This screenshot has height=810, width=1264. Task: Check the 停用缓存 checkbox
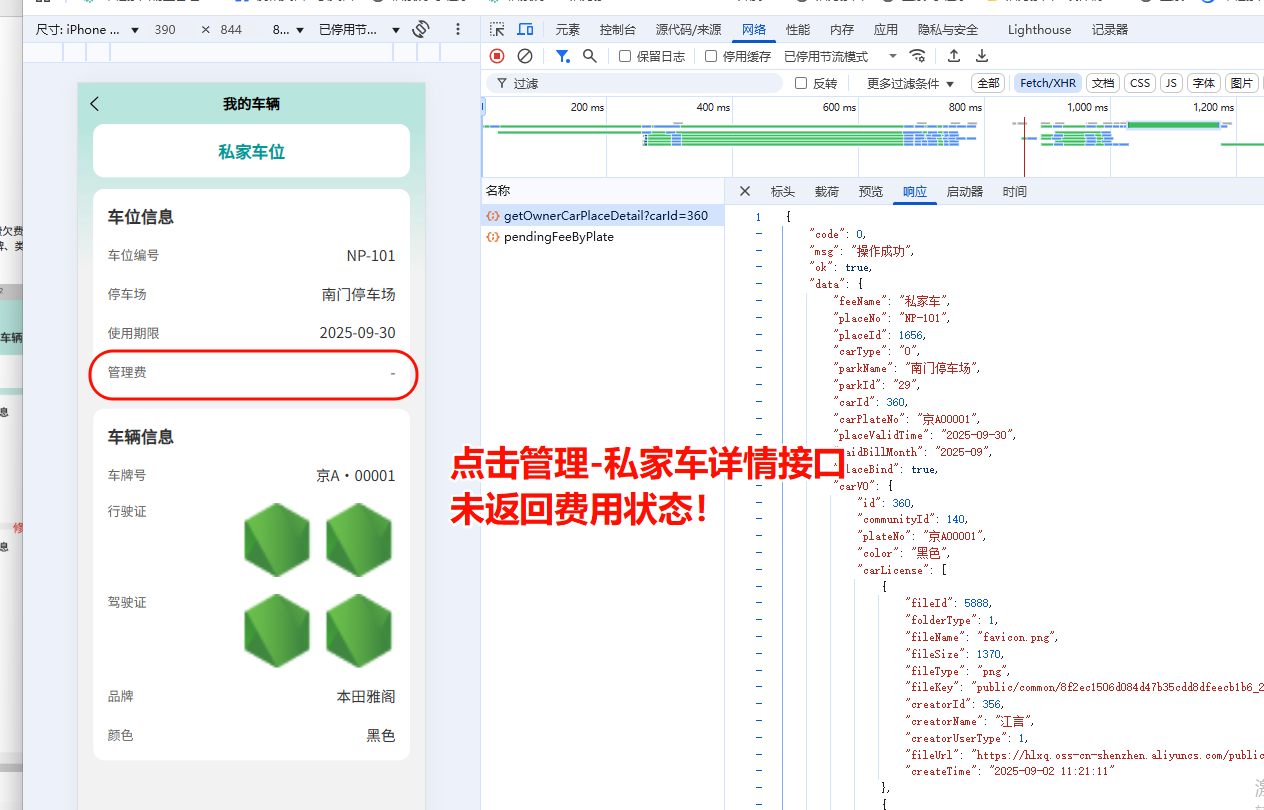[x=711, y=57]
